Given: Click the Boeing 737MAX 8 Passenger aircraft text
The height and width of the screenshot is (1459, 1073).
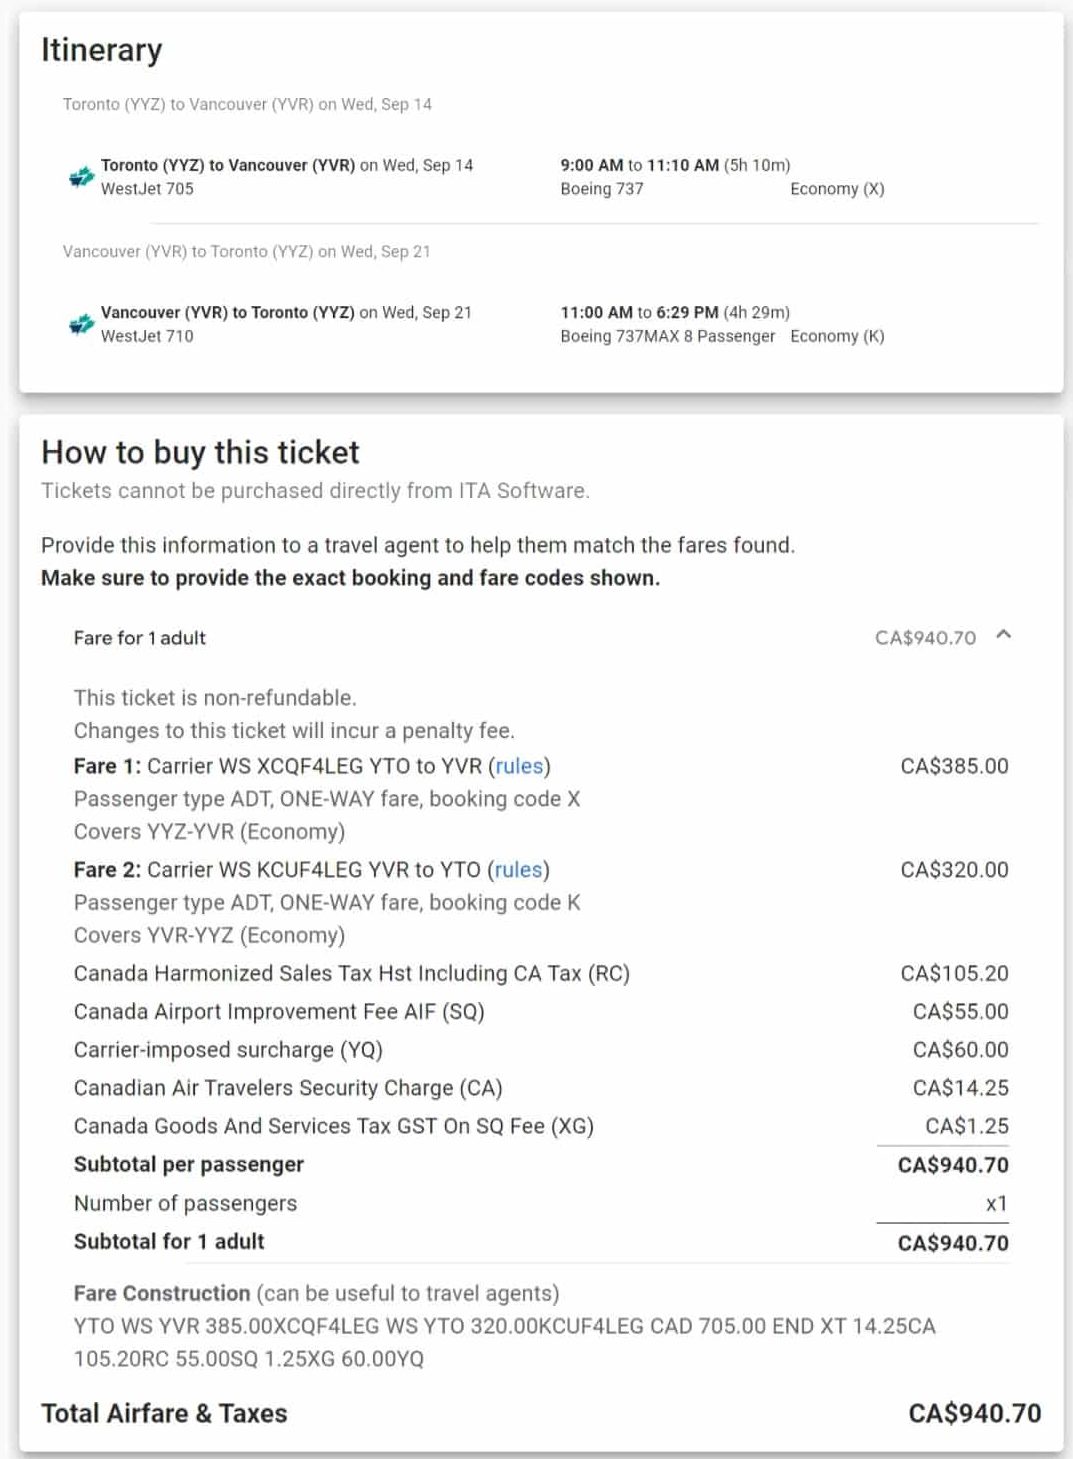Looking at the screenshot, I should click(x=667, y=336).
